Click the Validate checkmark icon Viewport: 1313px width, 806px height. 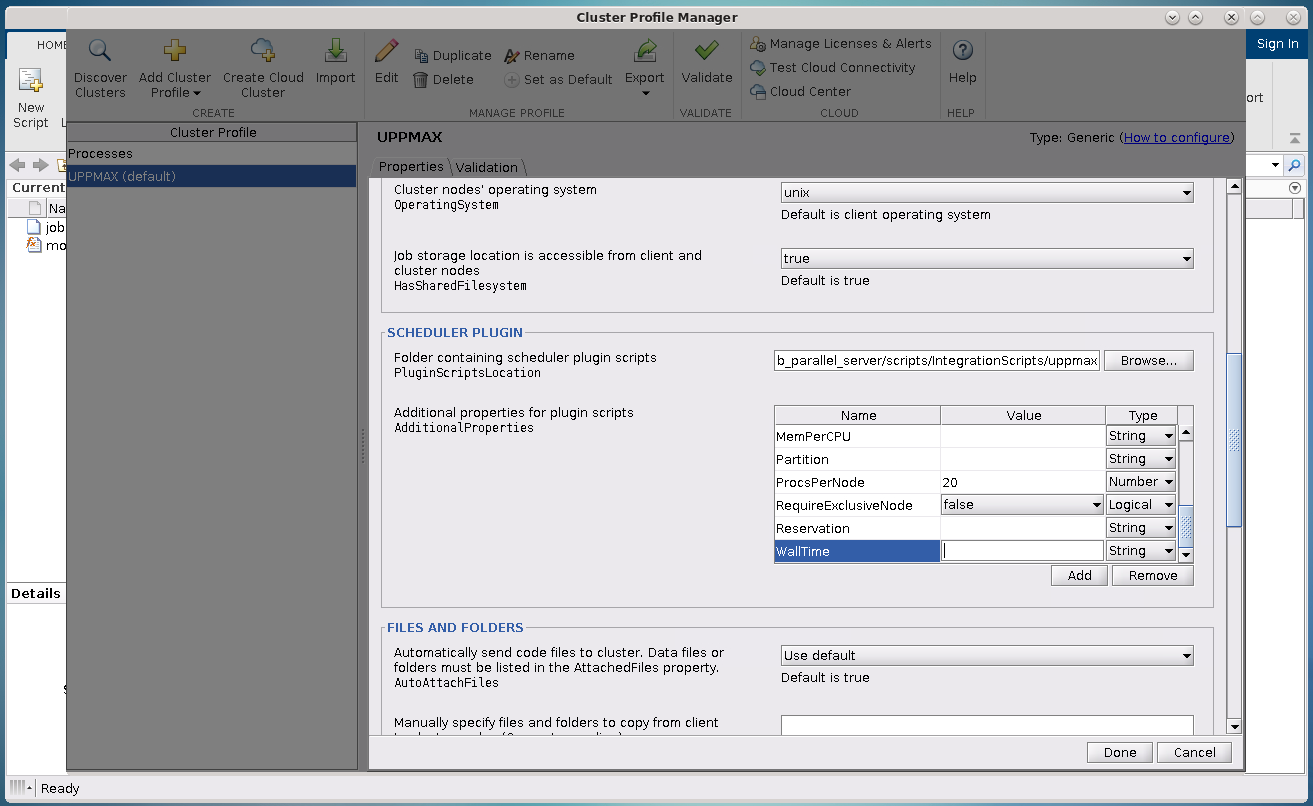706,51
